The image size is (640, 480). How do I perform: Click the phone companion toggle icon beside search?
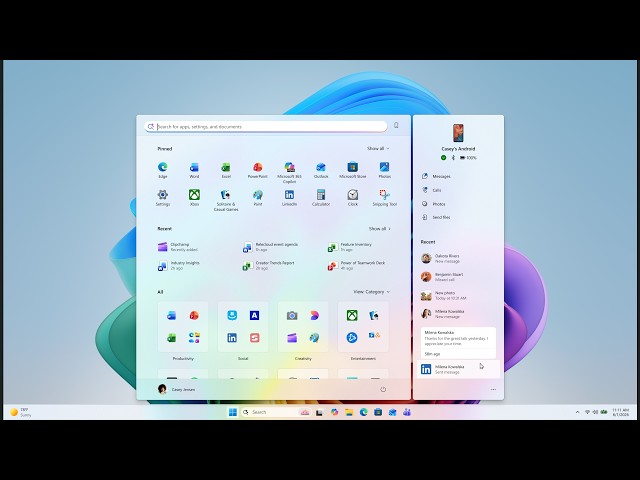click(x=396, y=126)
